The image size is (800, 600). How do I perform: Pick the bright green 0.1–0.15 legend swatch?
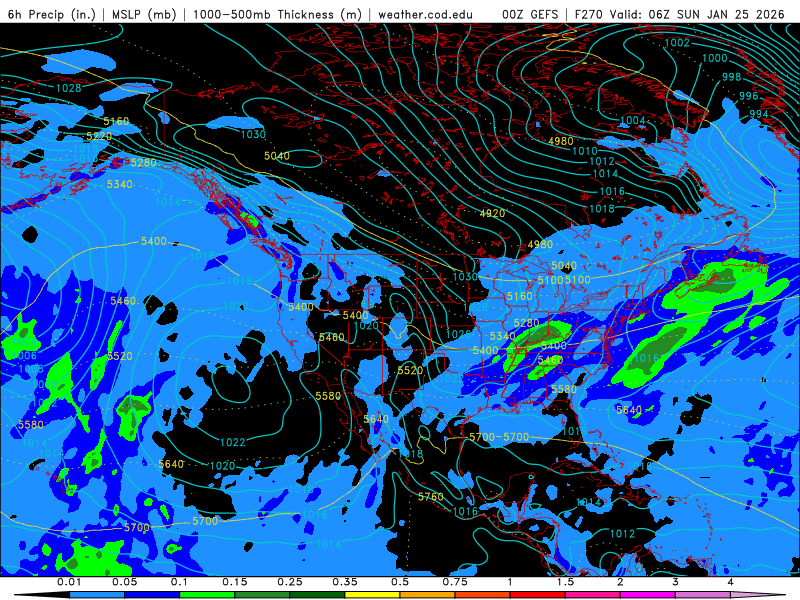[207, 595]
